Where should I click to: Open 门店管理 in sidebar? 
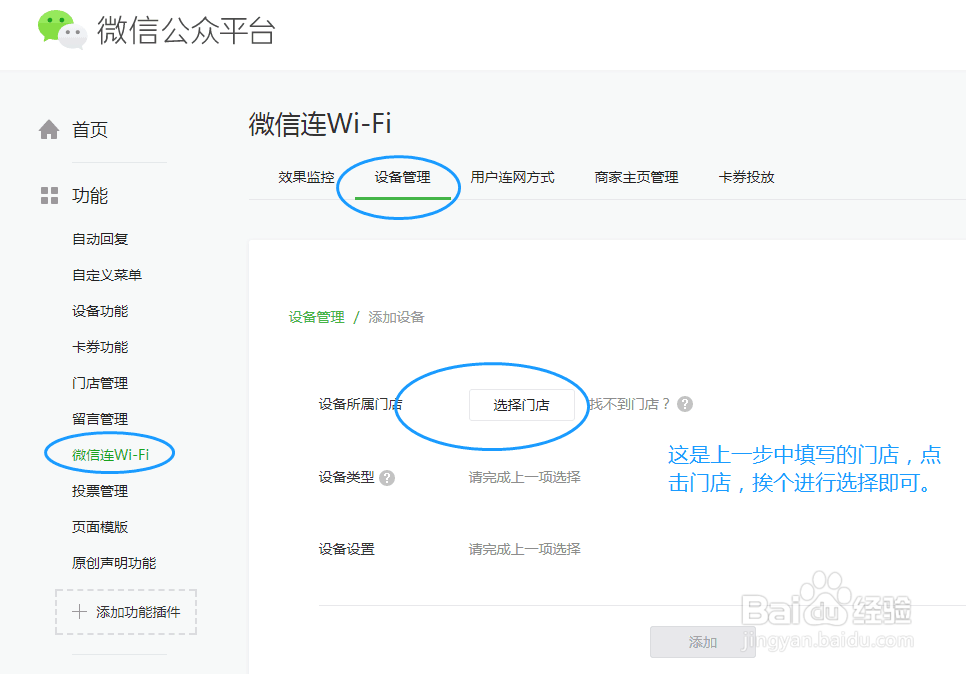tap(100, 383)
